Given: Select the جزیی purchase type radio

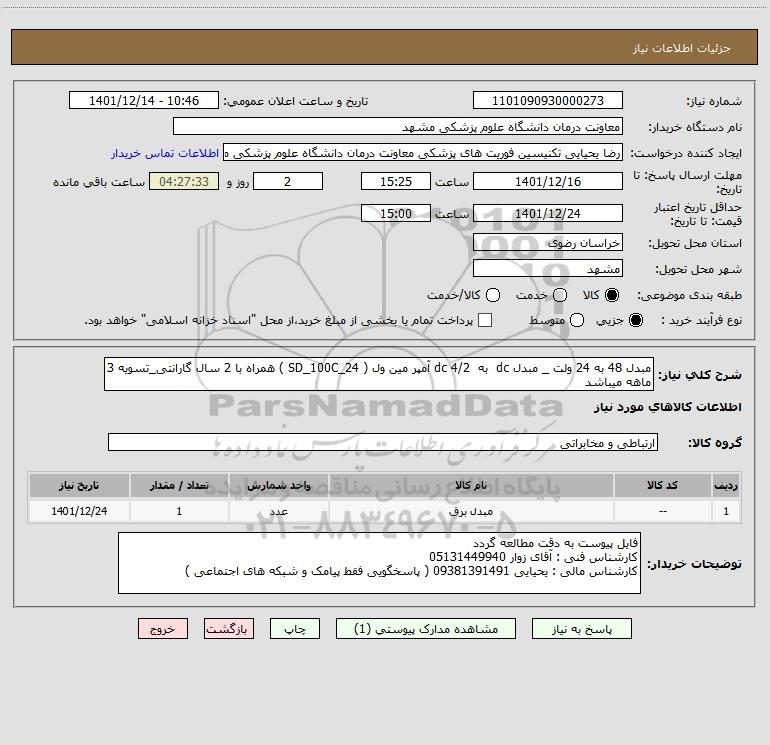Looking at the screenshot, I should coord(635,320).
